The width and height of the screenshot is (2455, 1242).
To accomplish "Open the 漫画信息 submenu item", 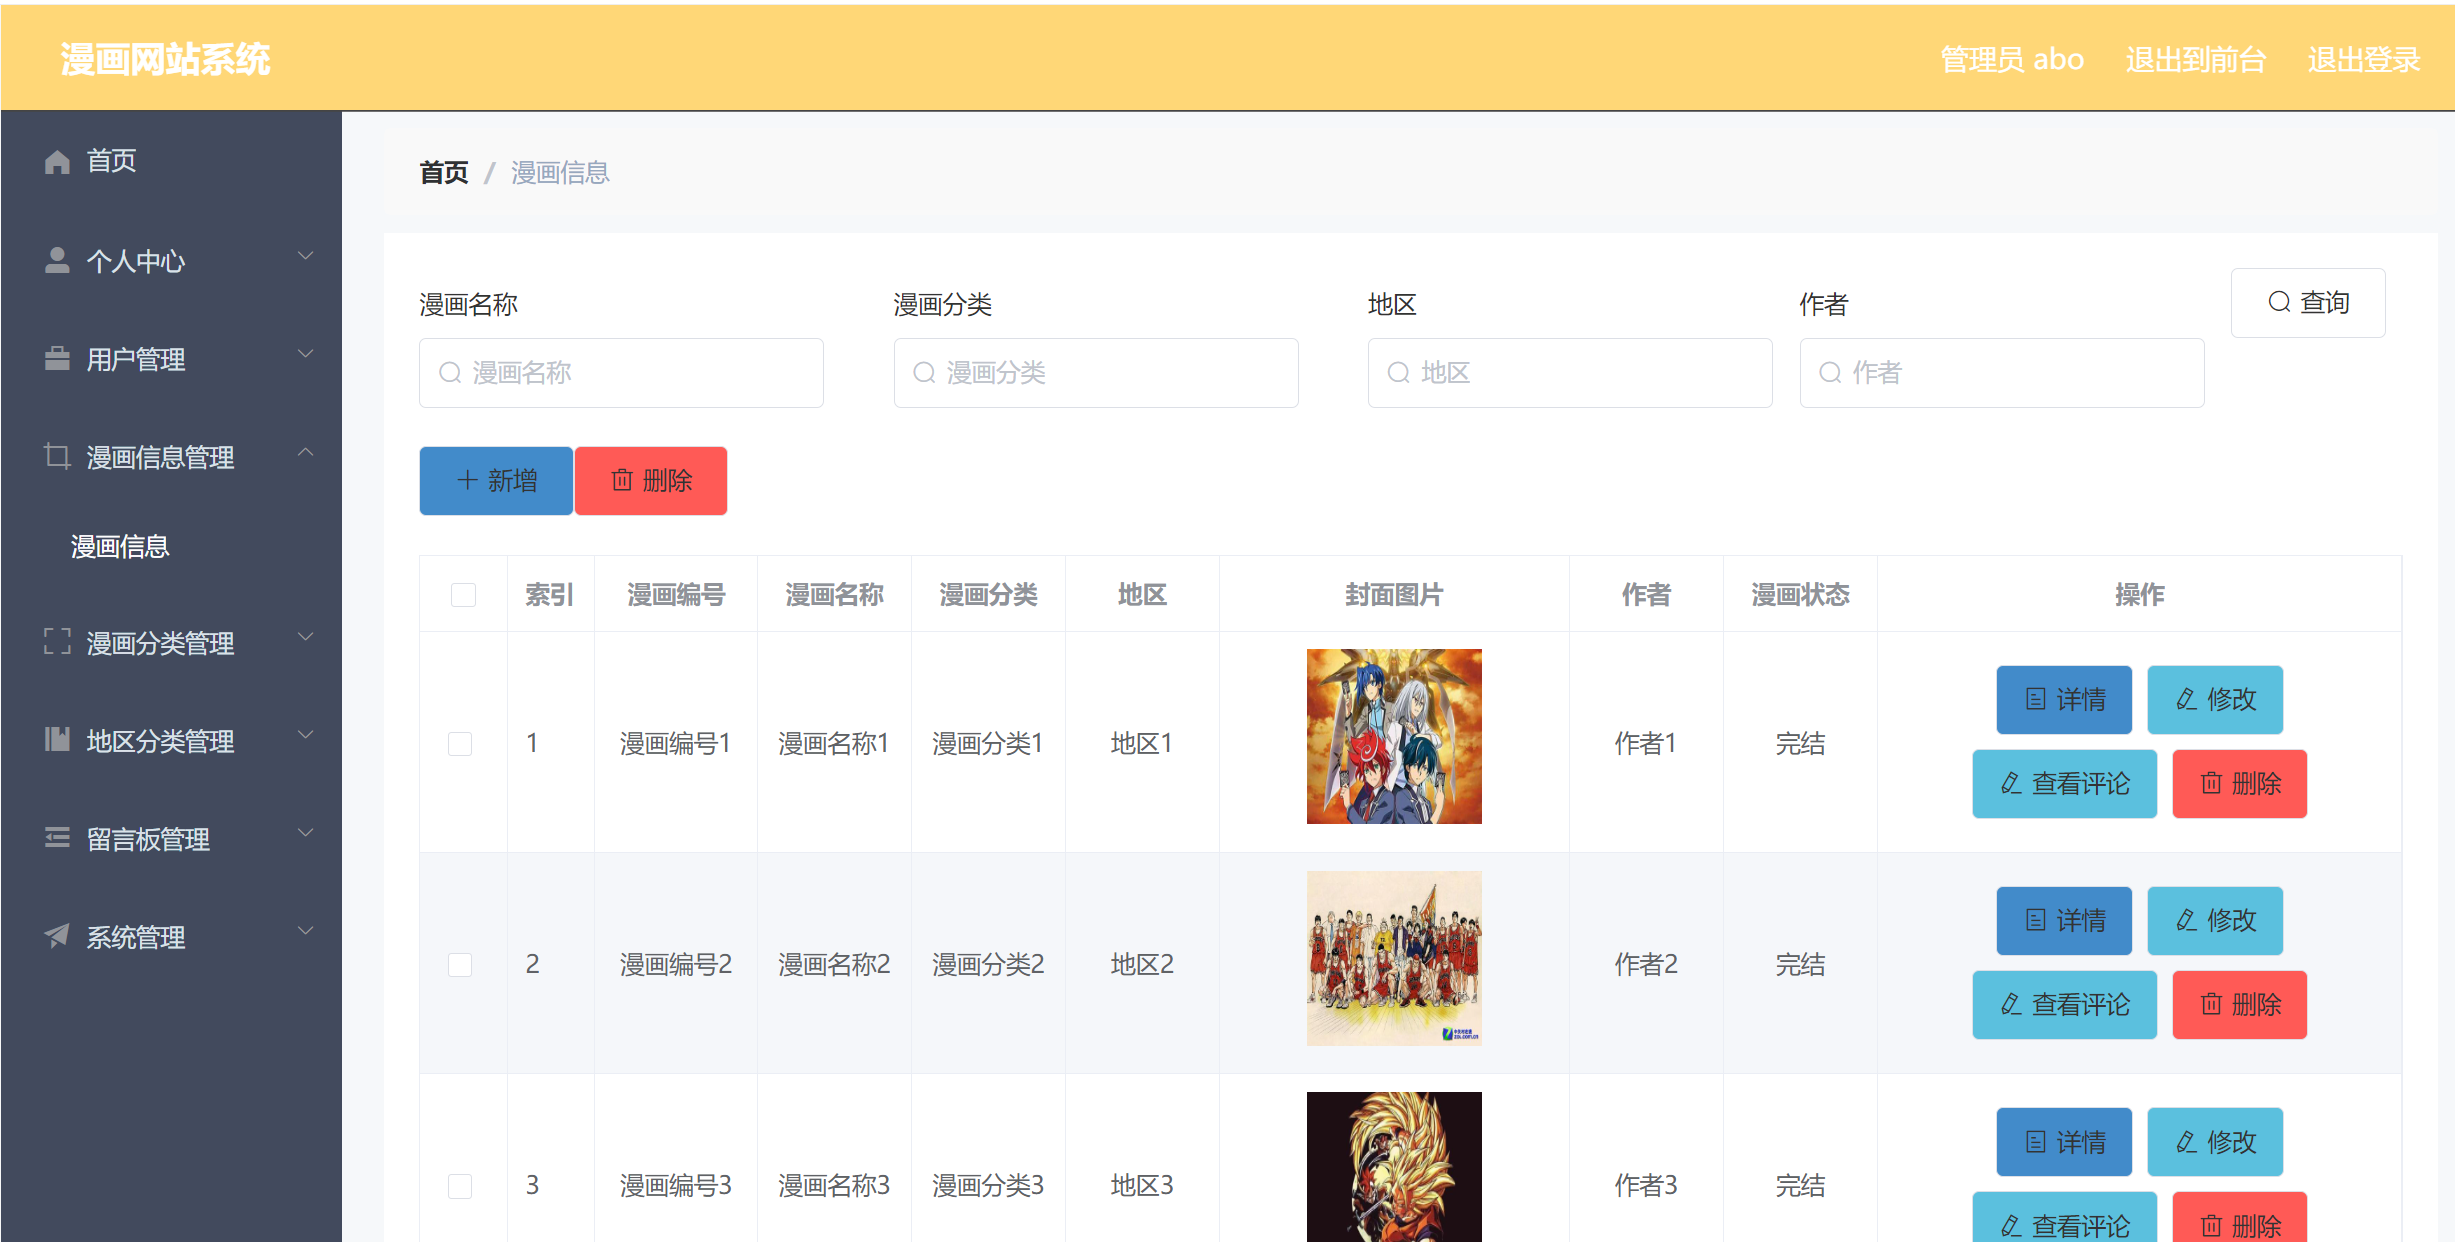I will [120, 547].
